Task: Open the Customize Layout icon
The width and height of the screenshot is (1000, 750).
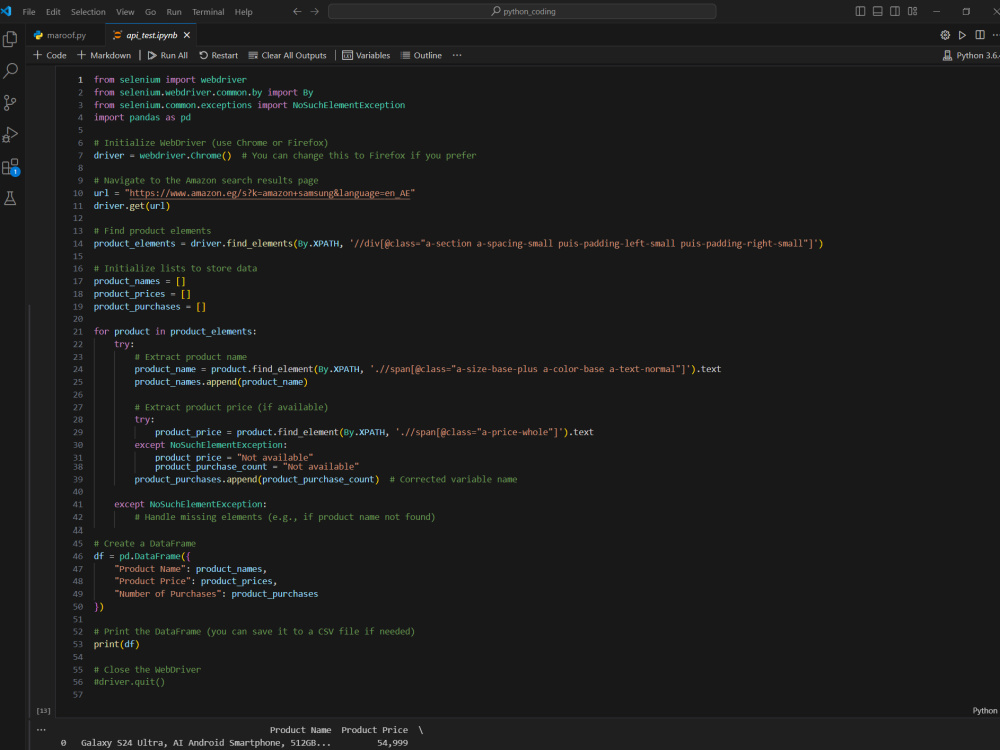Action: (x=913, y=11)
